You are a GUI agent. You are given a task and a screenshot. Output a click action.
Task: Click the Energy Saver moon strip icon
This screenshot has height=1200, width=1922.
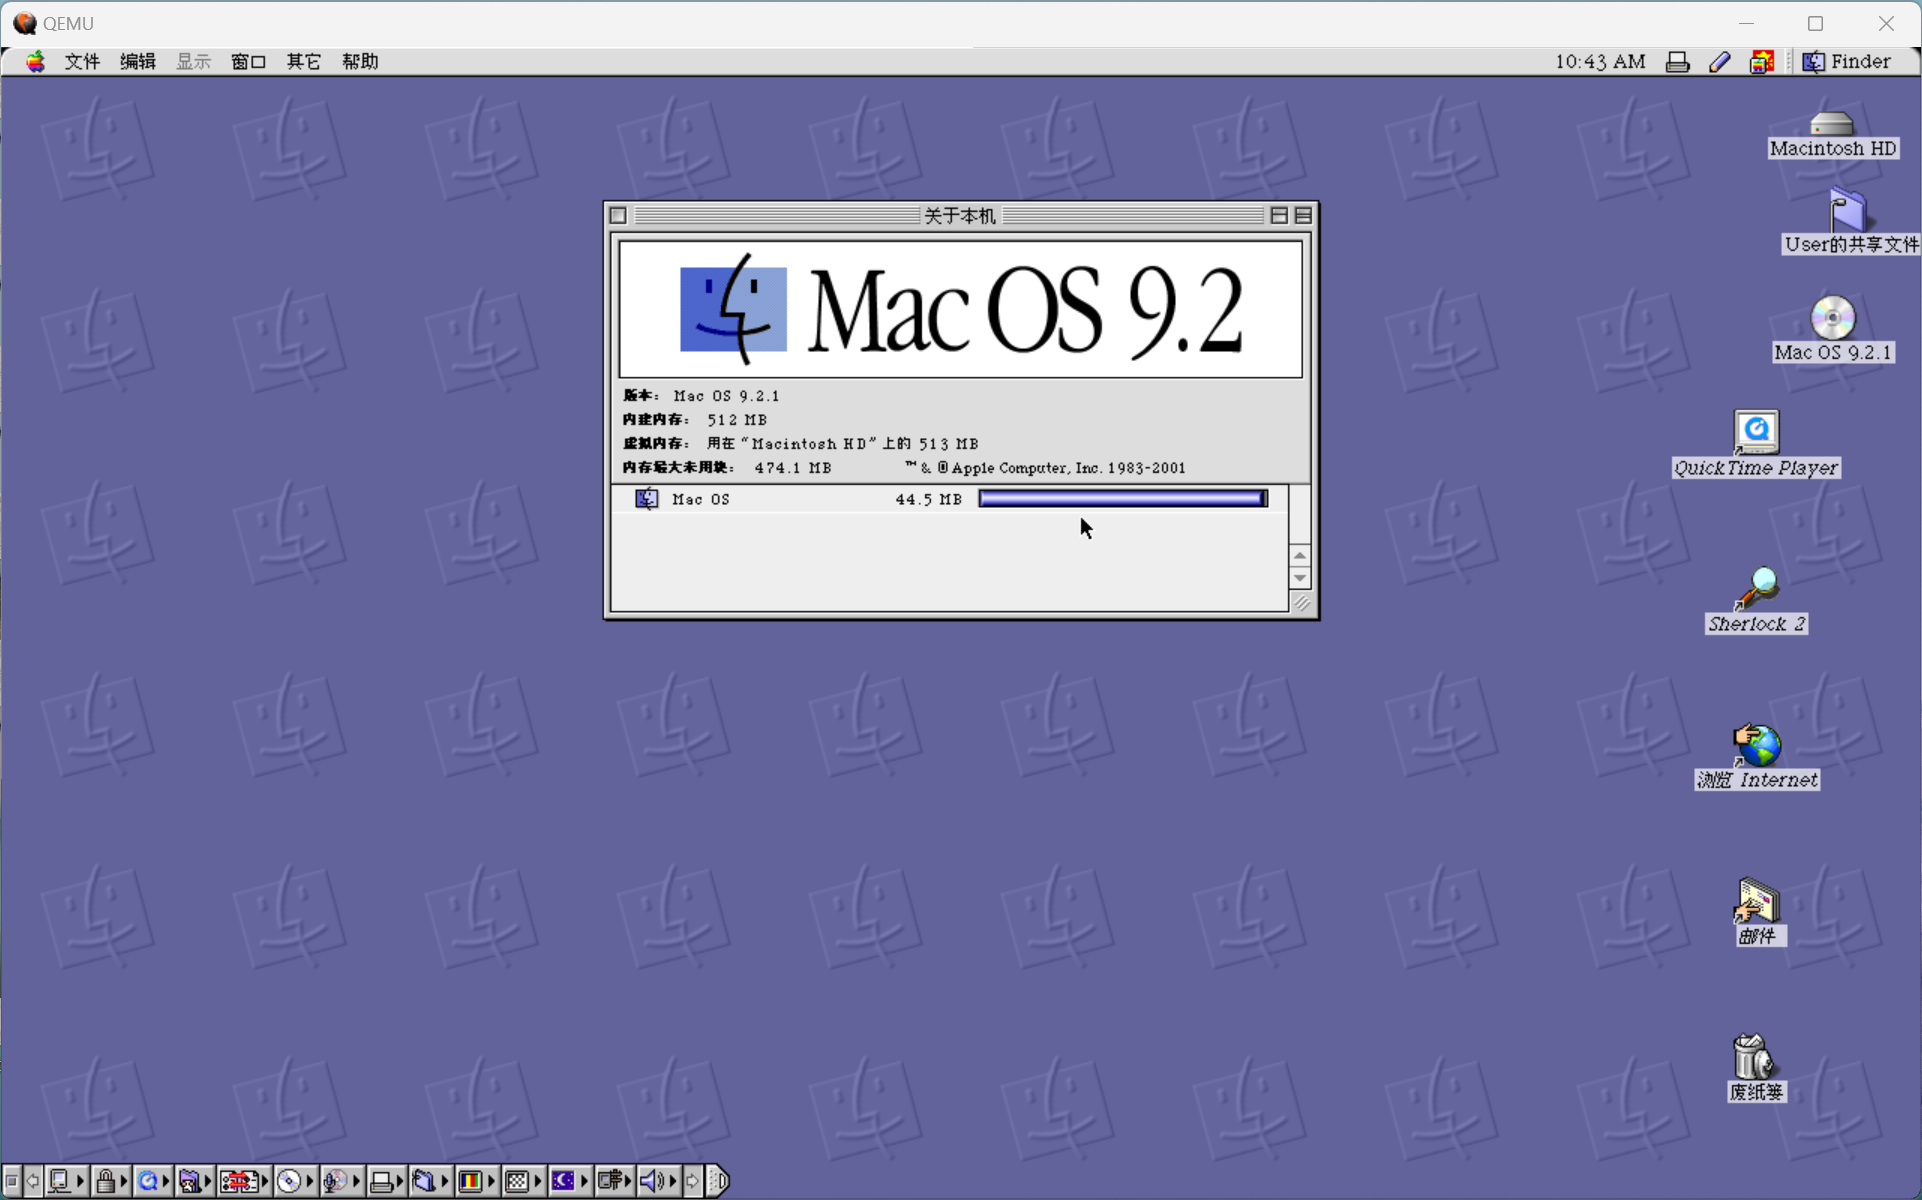pos(563,1181)
